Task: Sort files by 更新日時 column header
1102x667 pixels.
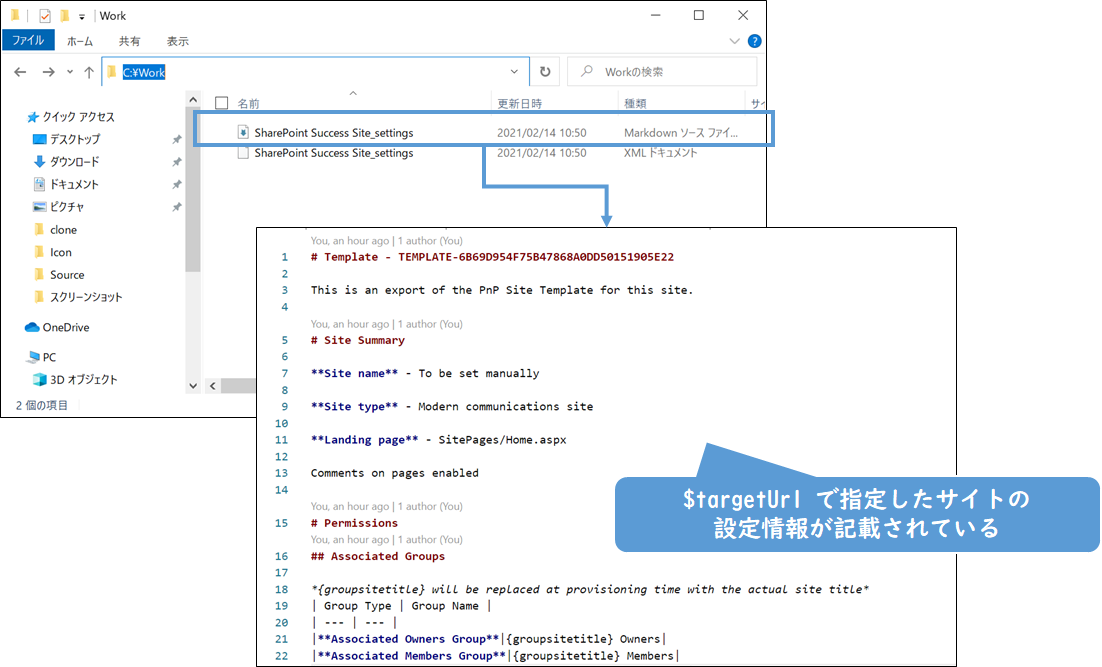Action: 519,103
